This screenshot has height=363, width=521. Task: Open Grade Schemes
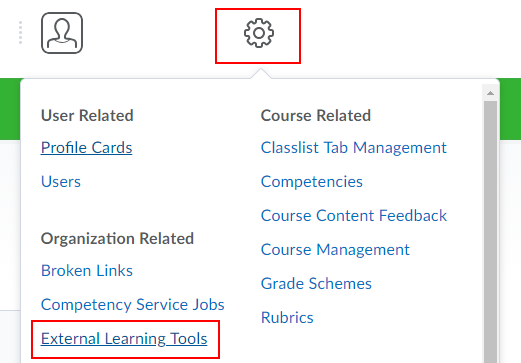pos(316,284)
